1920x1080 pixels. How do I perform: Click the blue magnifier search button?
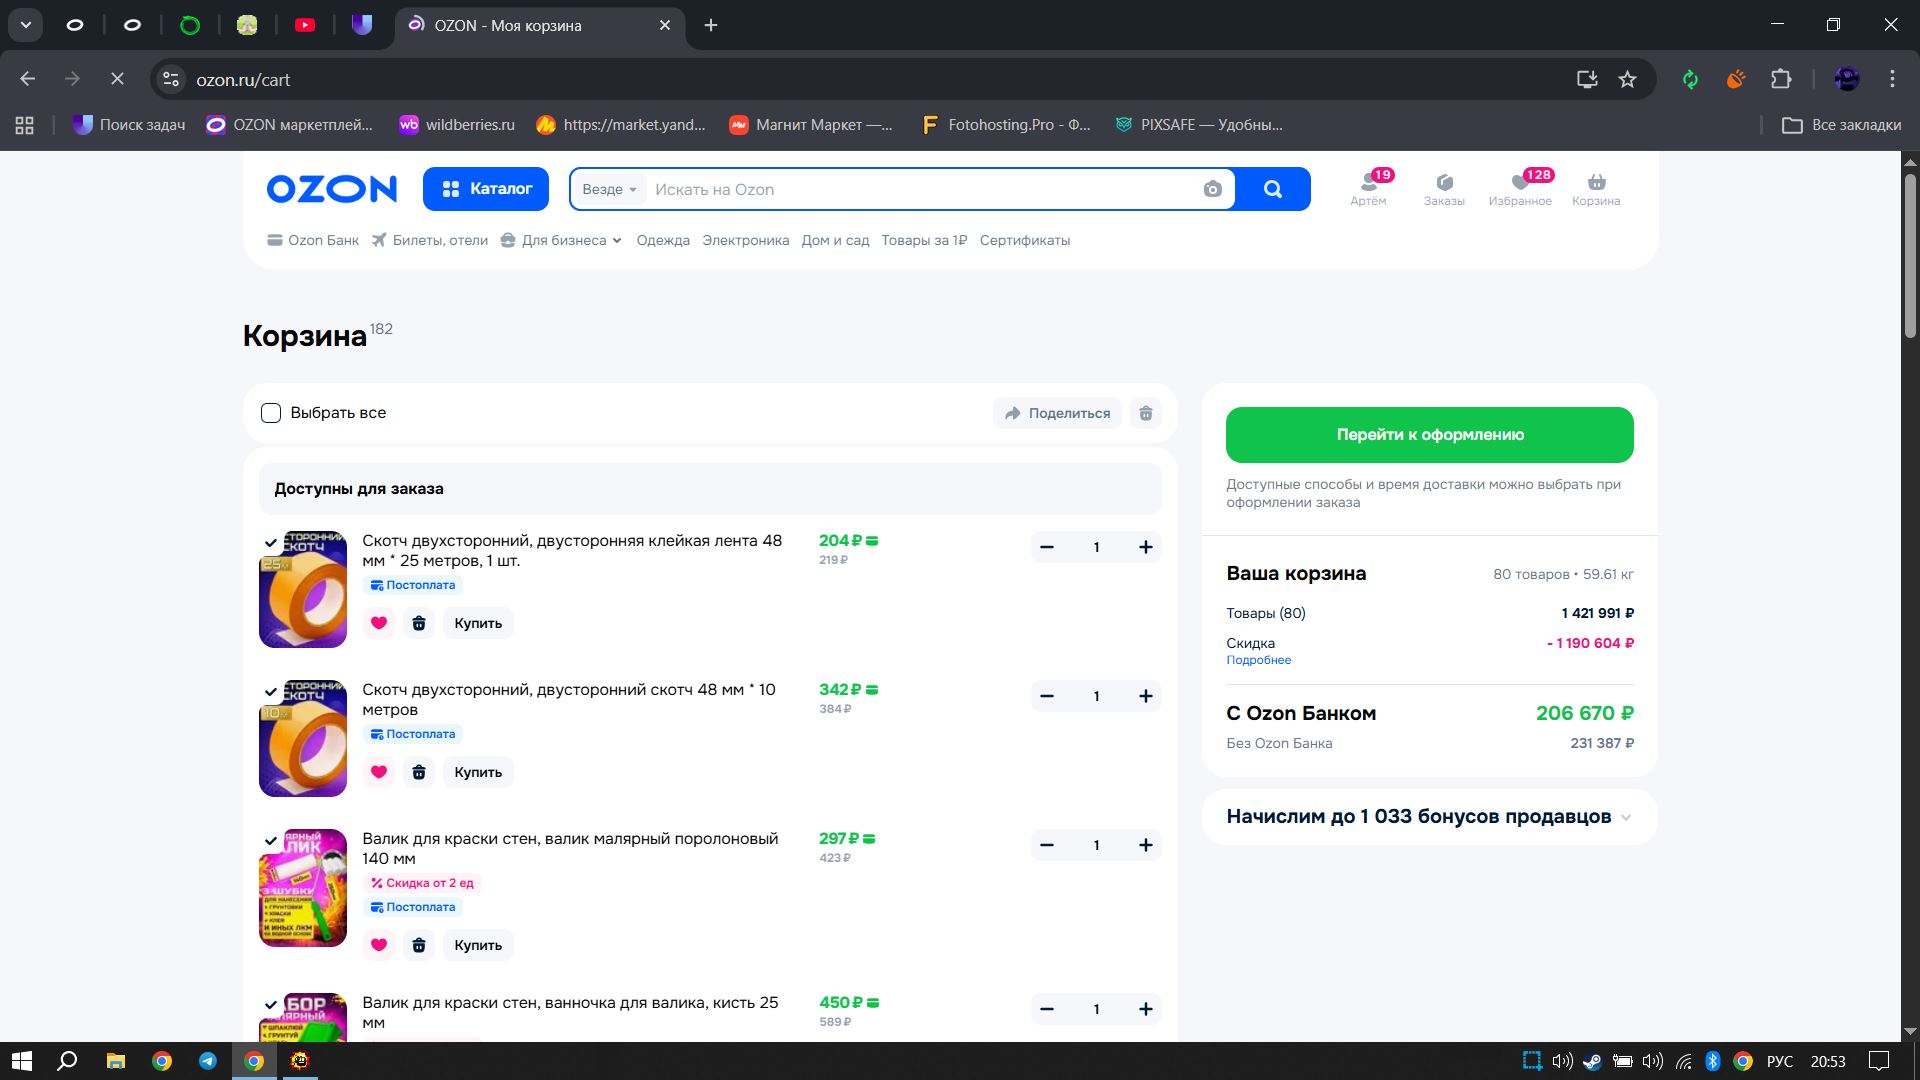(1272, 190)
